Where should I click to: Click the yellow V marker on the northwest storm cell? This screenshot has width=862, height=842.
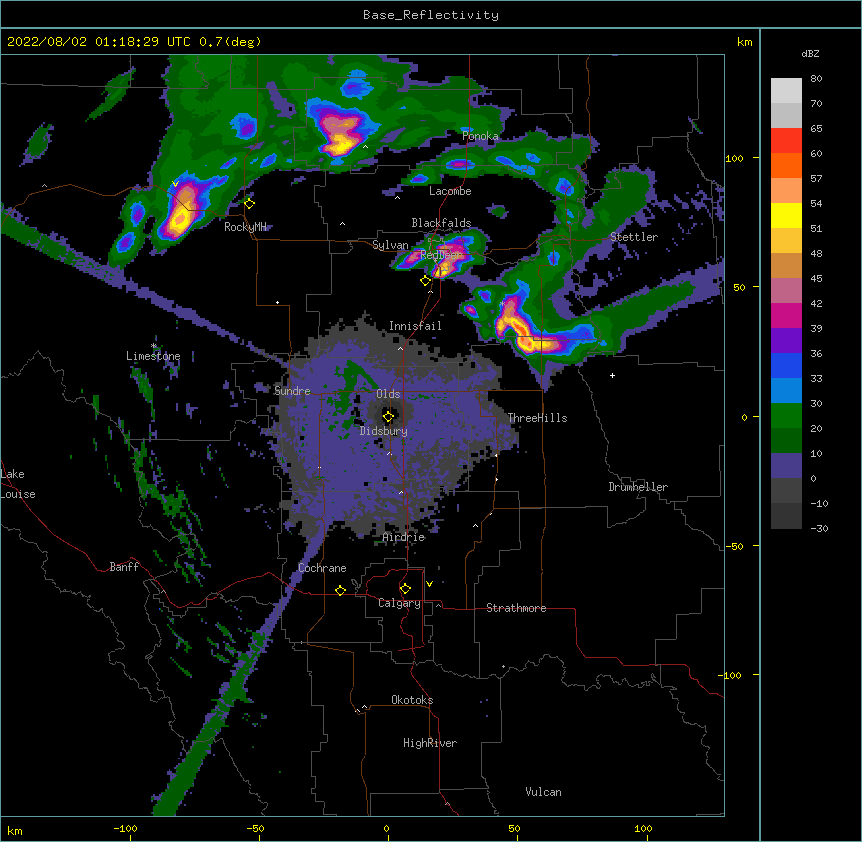click(x=175, y=184)
